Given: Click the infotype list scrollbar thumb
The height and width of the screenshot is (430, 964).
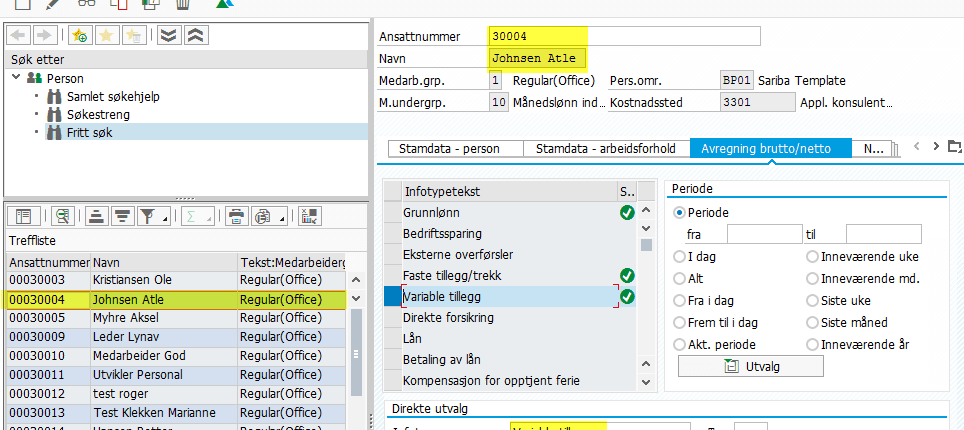Looking at the screenshot, I should pos(646,245).
